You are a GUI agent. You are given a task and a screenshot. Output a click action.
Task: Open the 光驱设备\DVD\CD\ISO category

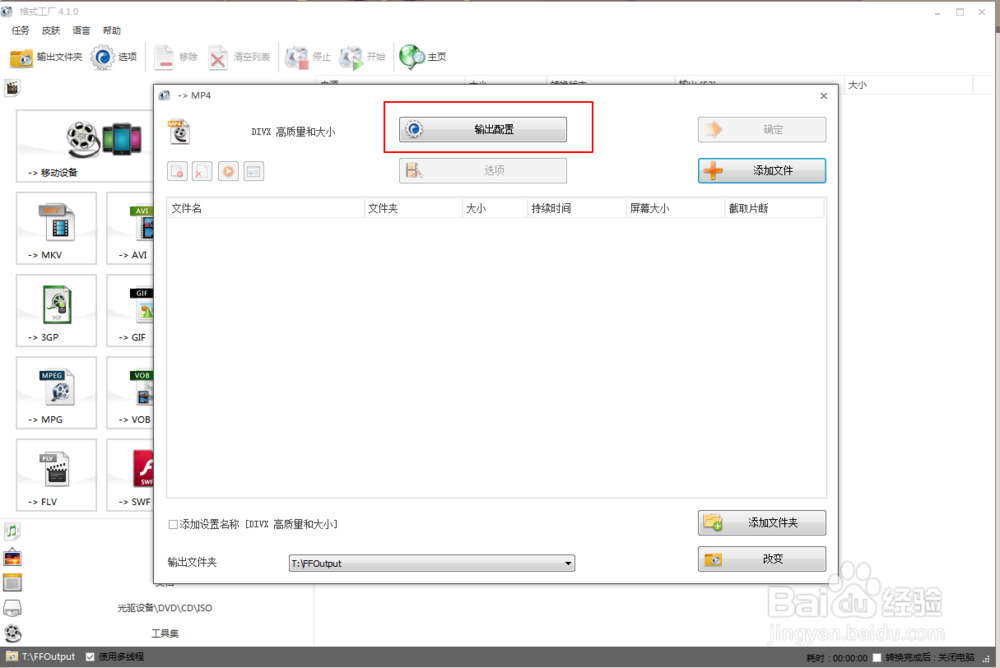click(x=165, y=608)
